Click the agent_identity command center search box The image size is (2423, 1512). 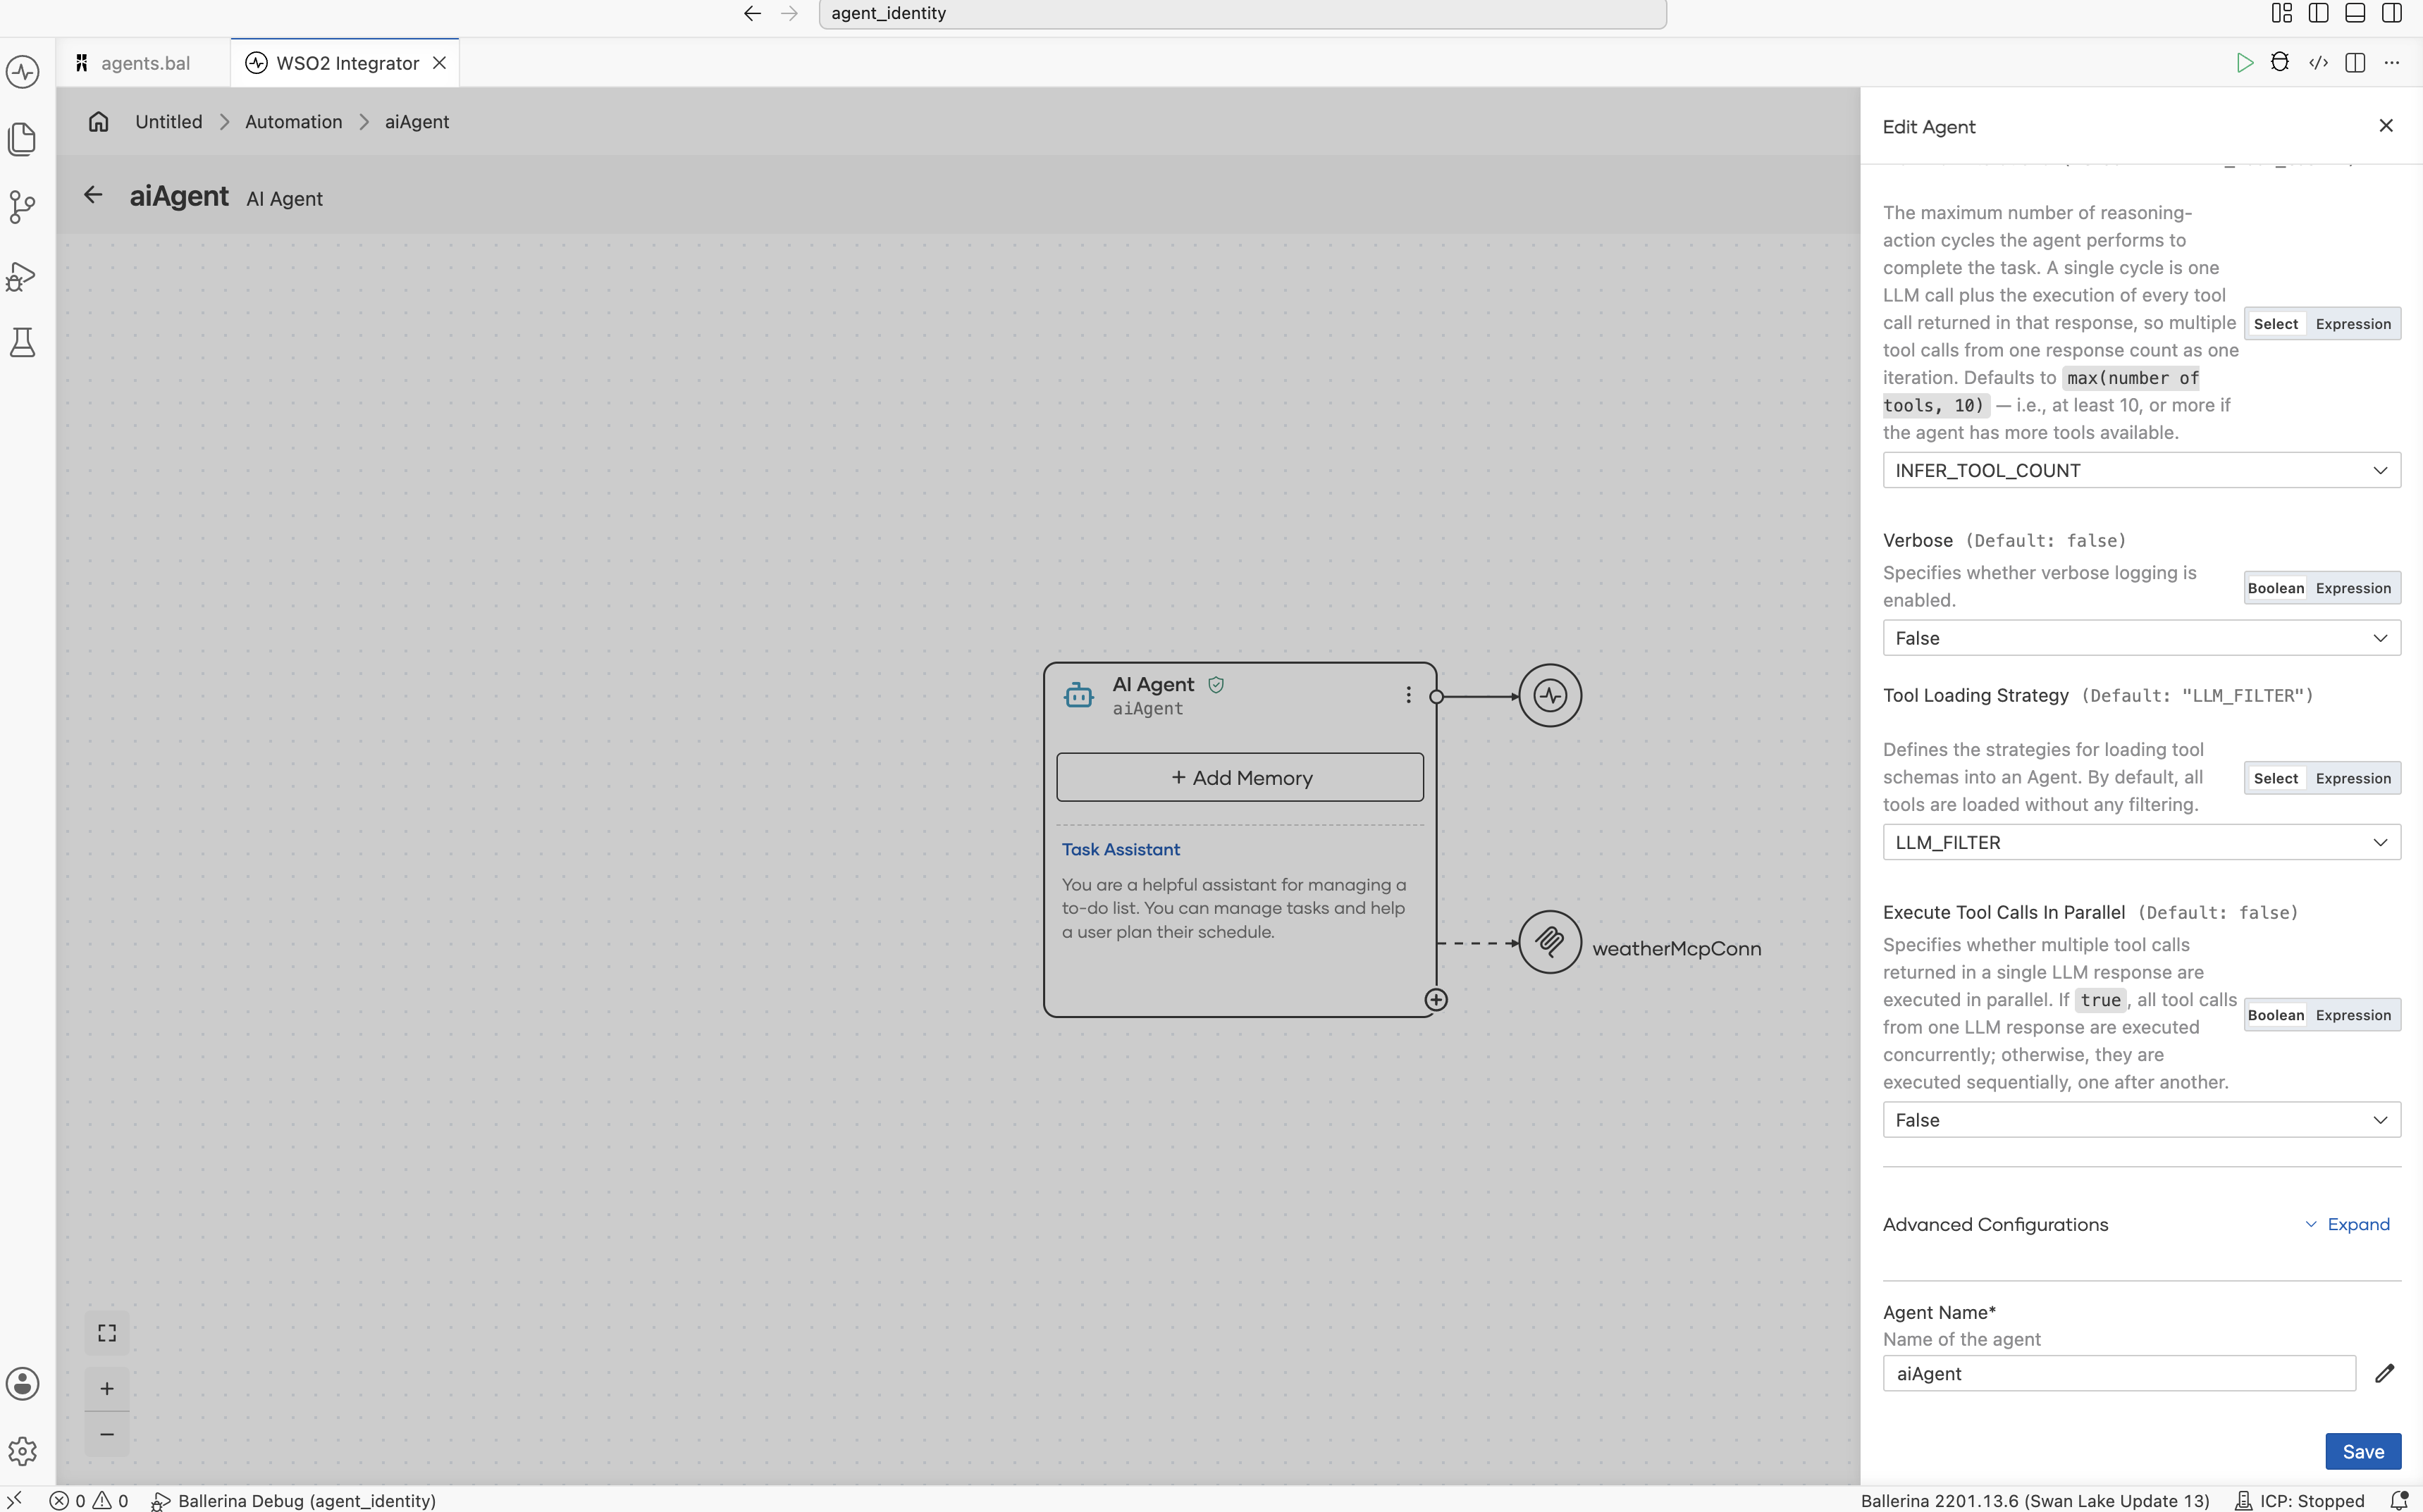1242,13
